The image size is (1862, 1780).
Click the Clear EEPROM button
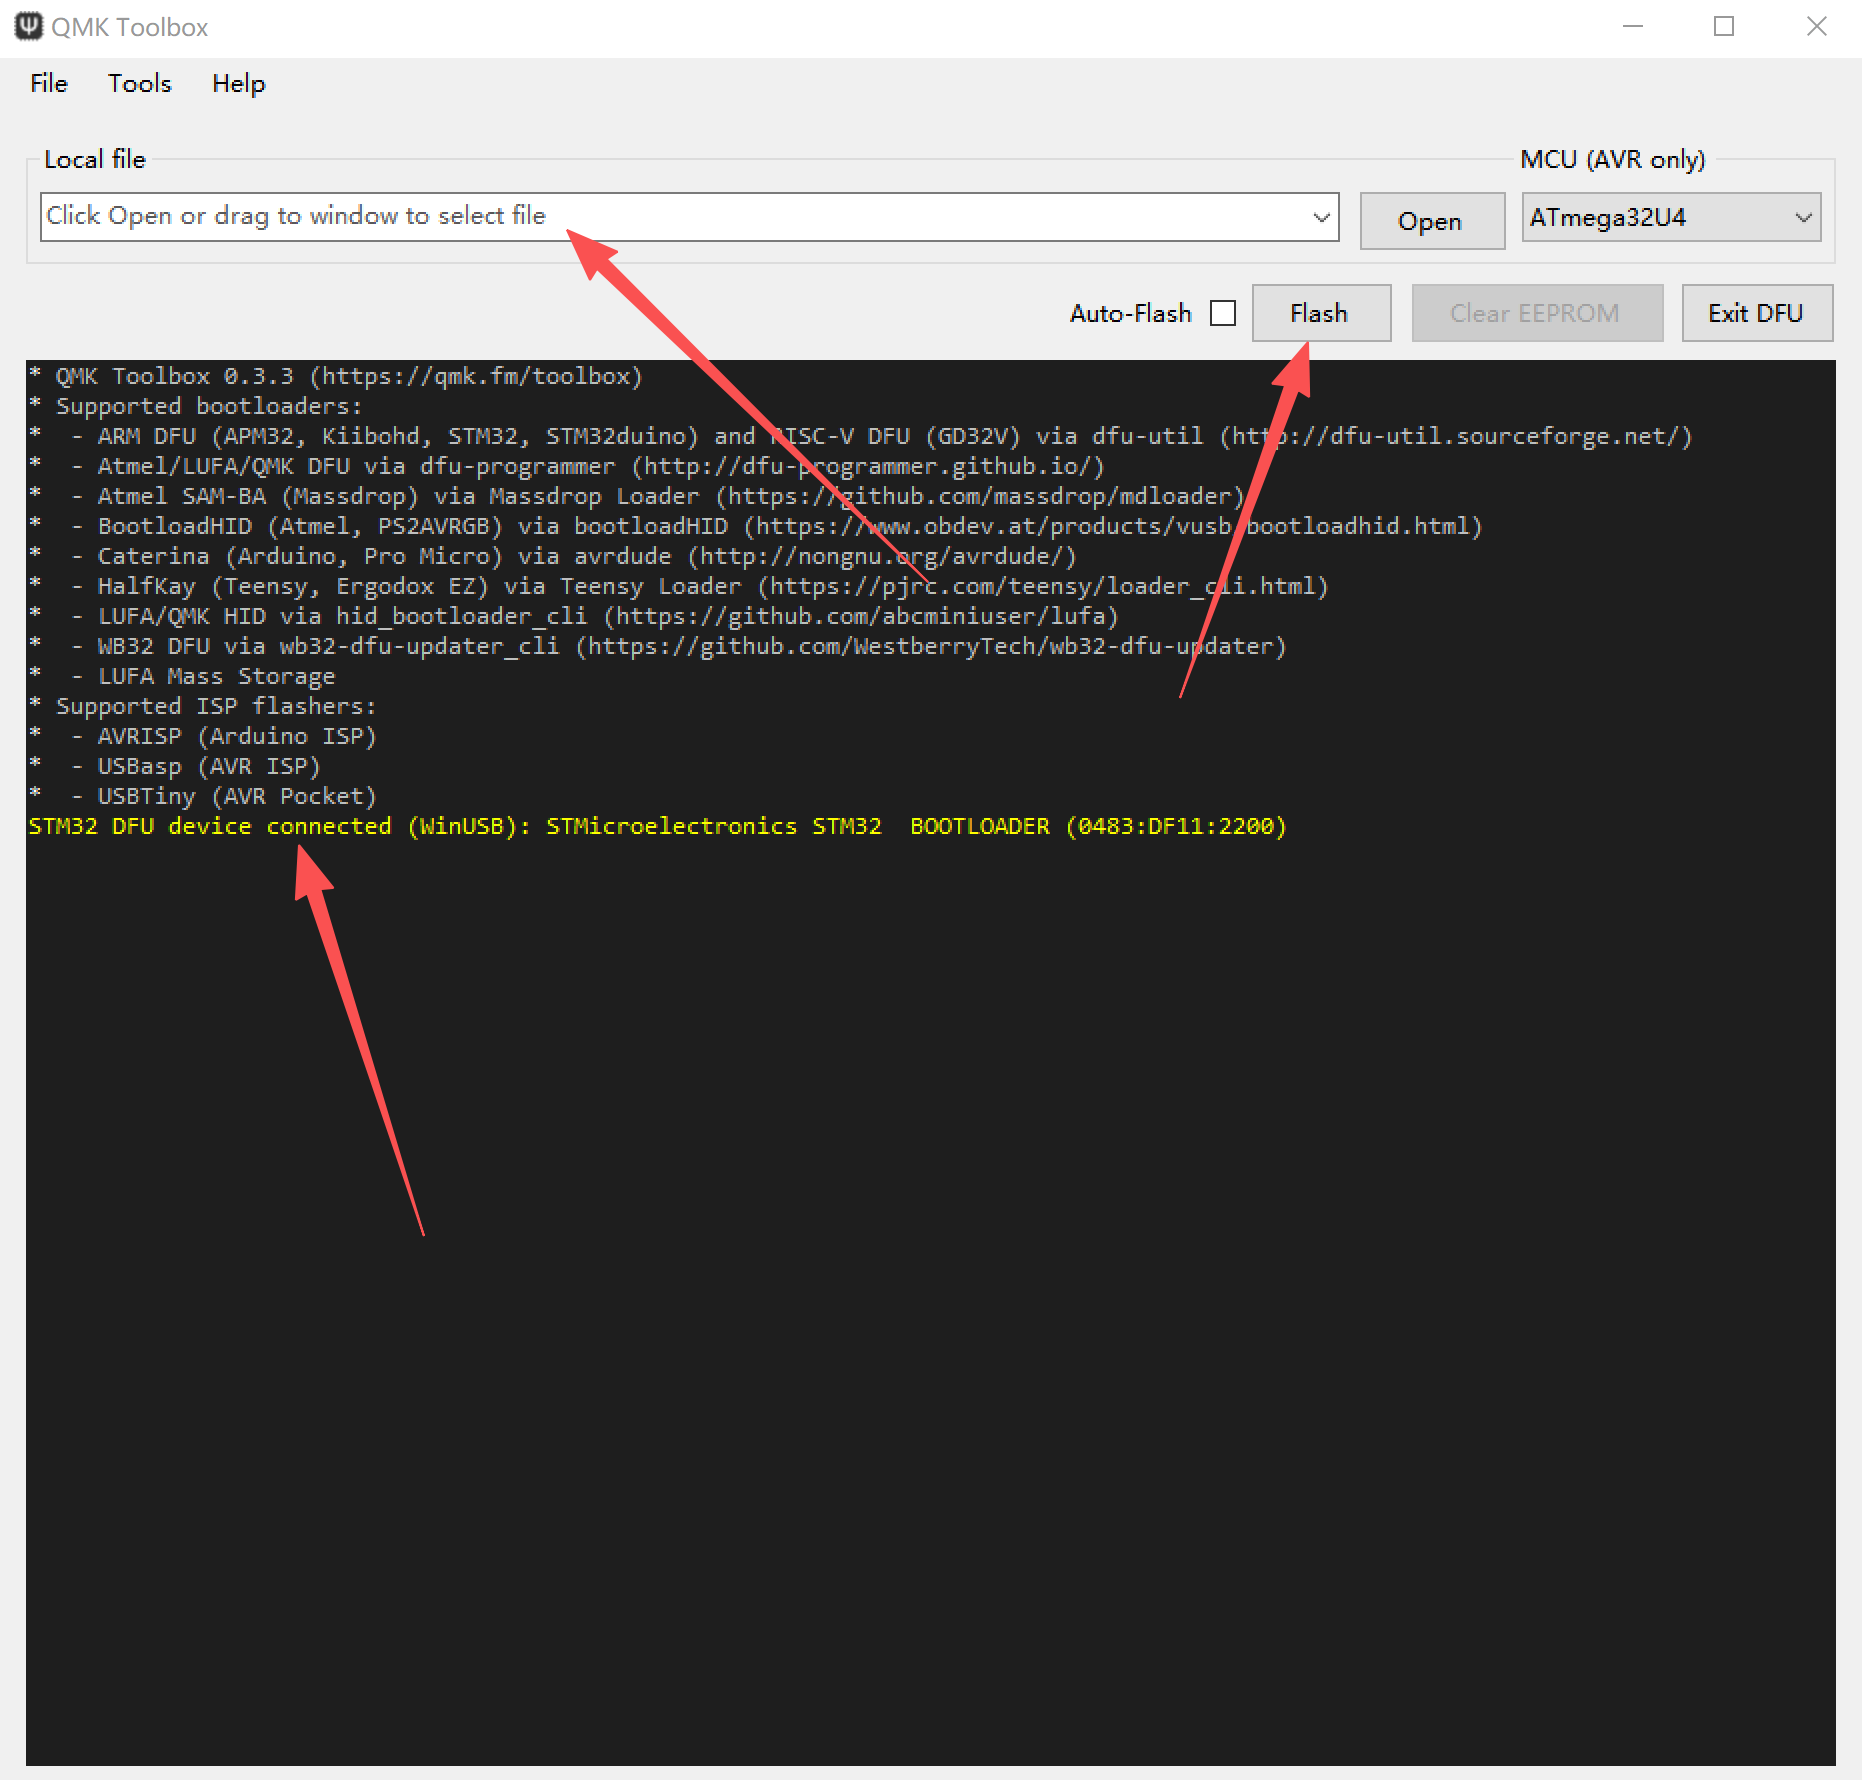[1536, 313]
